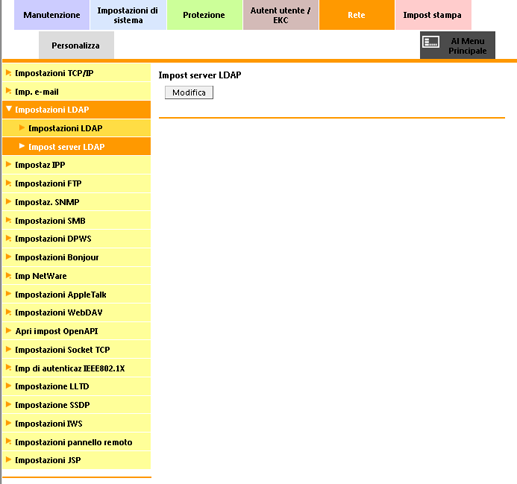
Task: Open Imp. e-mail menu entry
Action: (x=76, y=92)
